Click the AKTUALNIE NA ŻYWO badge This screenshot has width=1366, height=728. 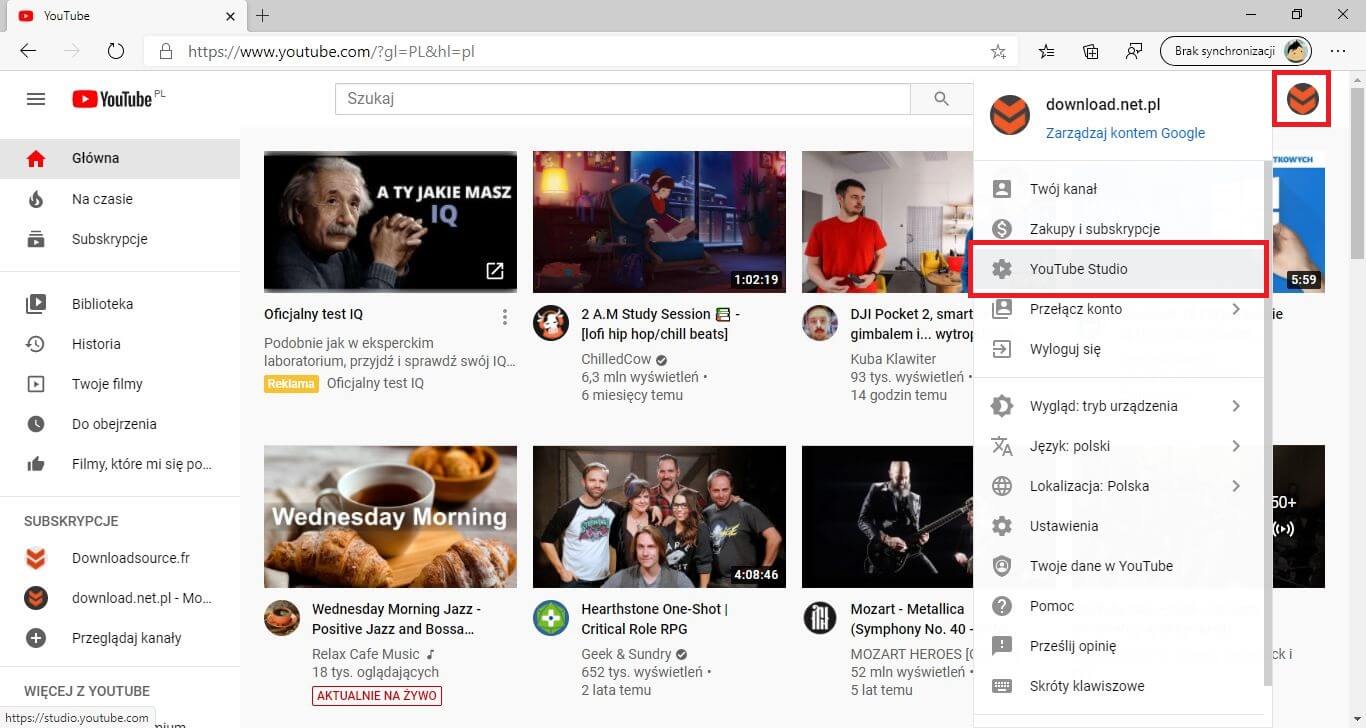coord(377,695)
